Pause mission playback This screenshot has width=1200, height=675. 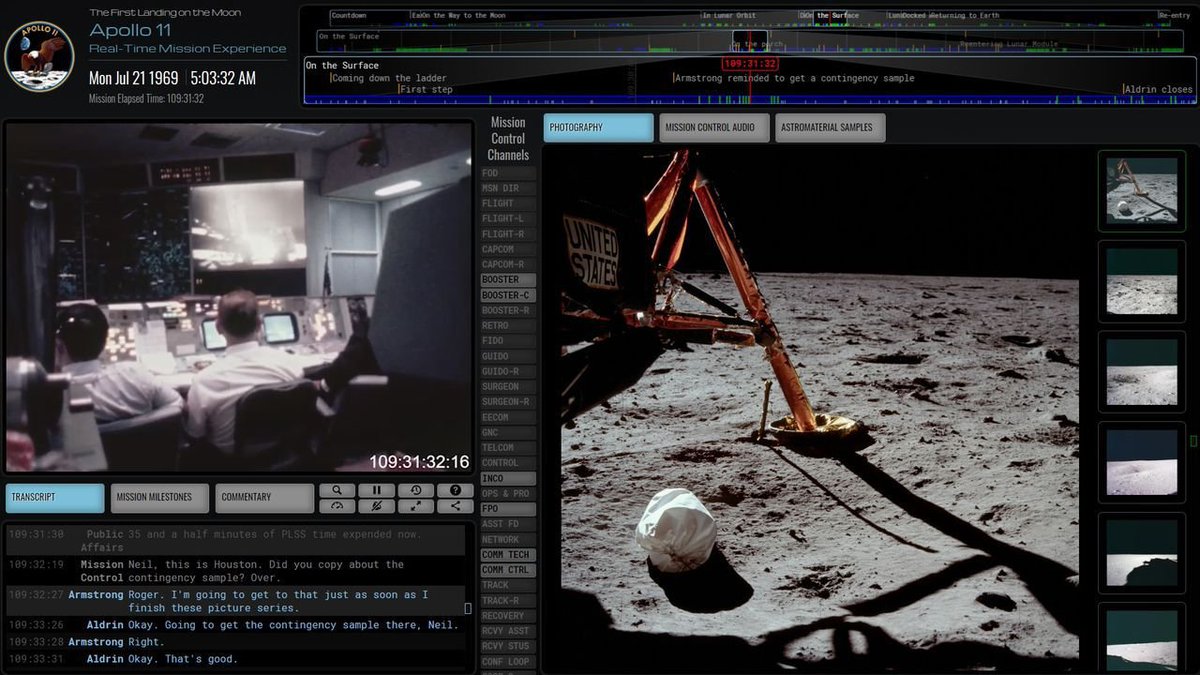[x=376, y=490]
